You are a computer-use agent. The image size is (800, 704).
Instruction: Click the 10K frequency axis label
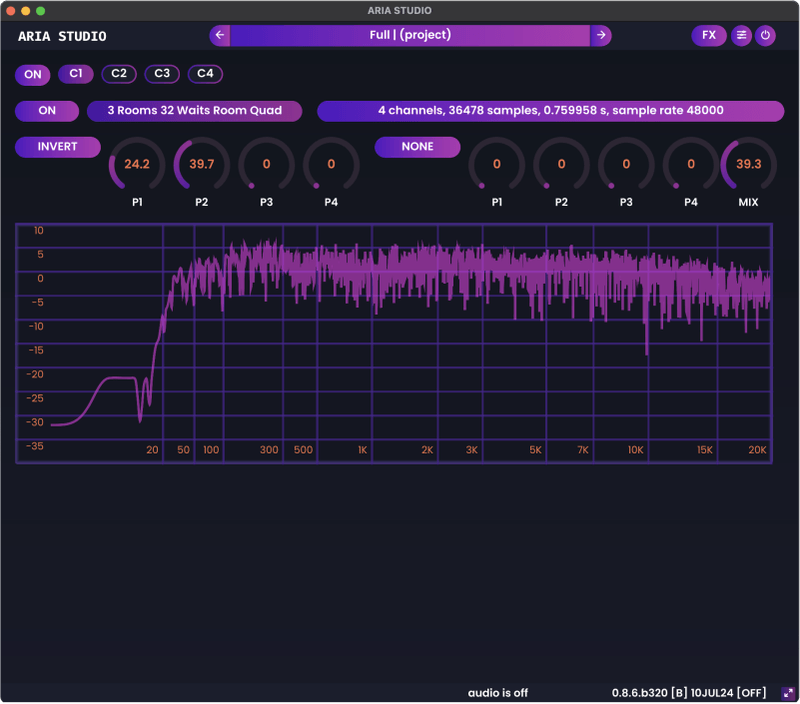(x=636, y=450)
